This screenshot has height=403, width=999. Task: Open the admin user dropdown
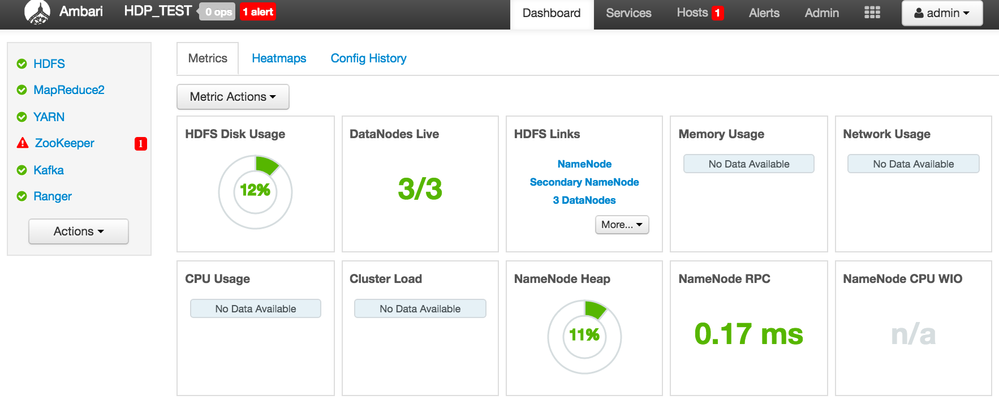[x=943, y=13]
